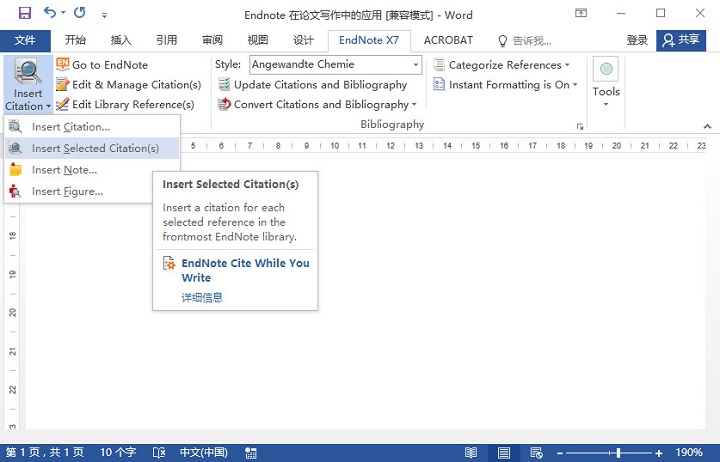Click Update Citations and Bibliography
Screen dimensions: 720x462
click(x=313, y=85)
